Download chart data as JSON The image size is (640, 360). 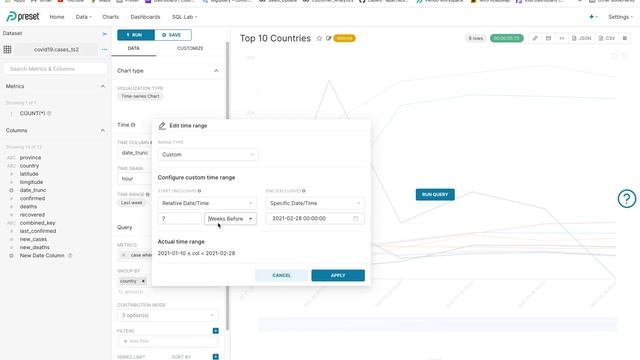582,38
